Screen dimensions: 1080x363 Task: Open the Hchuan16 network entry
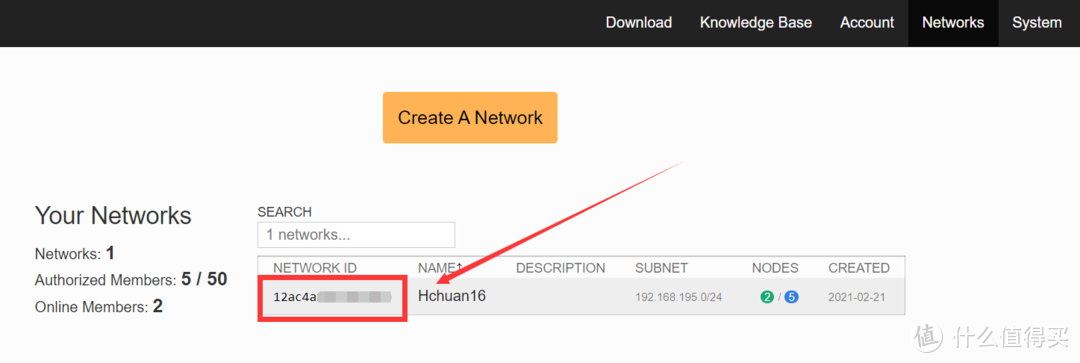click(452, 296)
